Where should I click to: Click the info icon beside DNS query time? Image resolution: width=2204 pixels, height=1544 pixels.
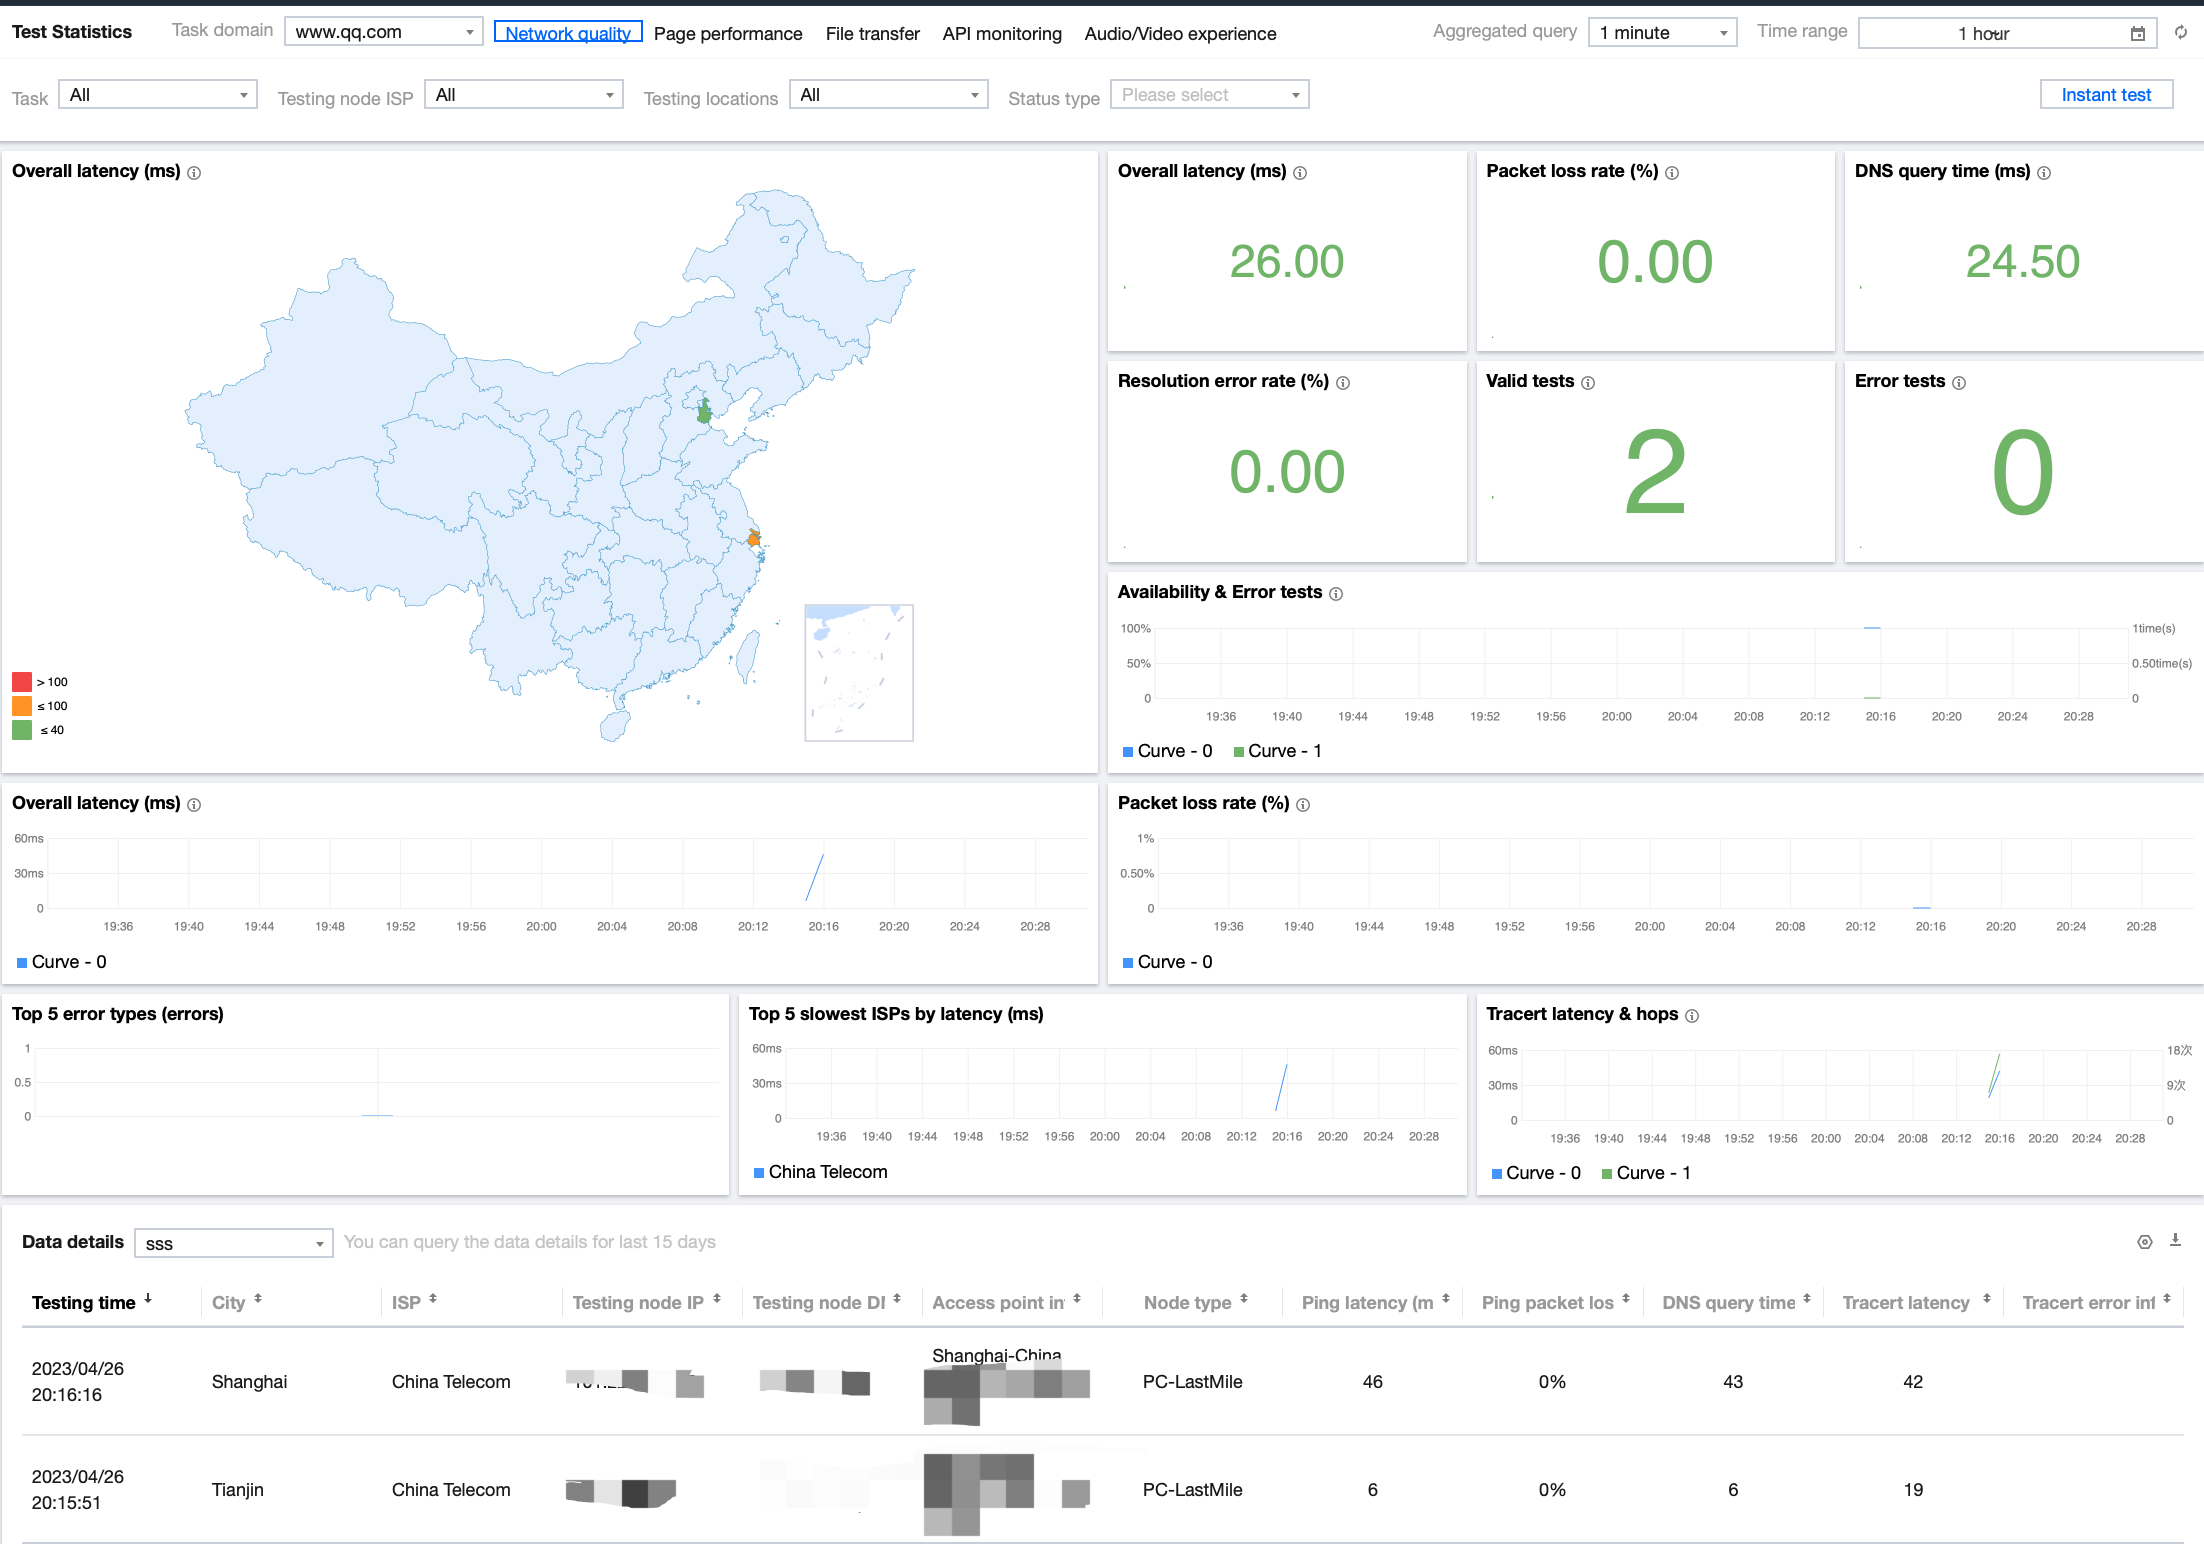coord(2044,173)
